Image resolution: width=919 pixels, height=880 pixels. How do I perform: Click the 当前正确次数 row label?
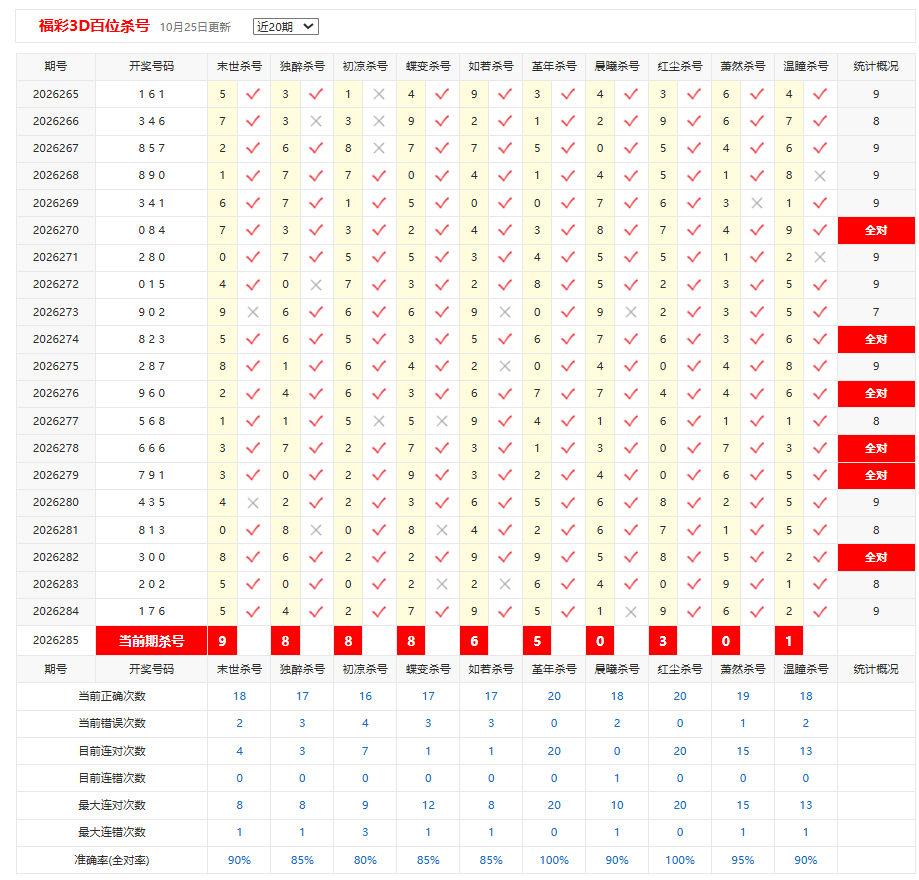(x=112, y=696)
